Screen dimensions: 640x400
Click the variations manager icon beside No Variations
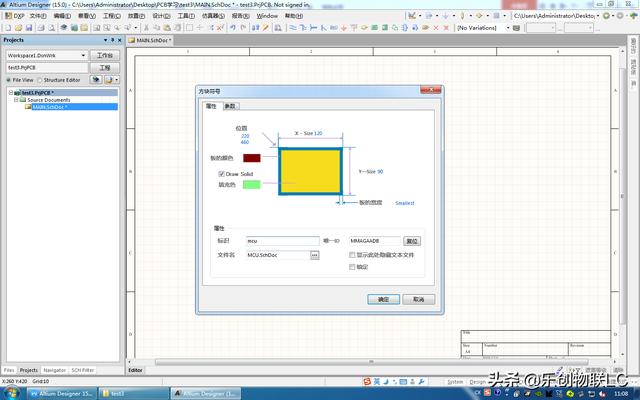click(517, 28)
